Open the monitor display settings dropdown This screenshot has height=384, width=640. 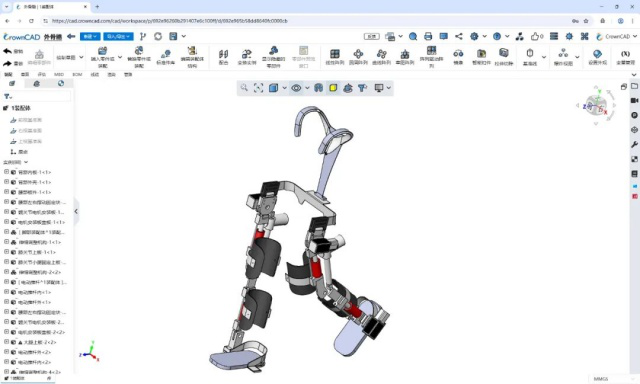[x=389, y=88]
